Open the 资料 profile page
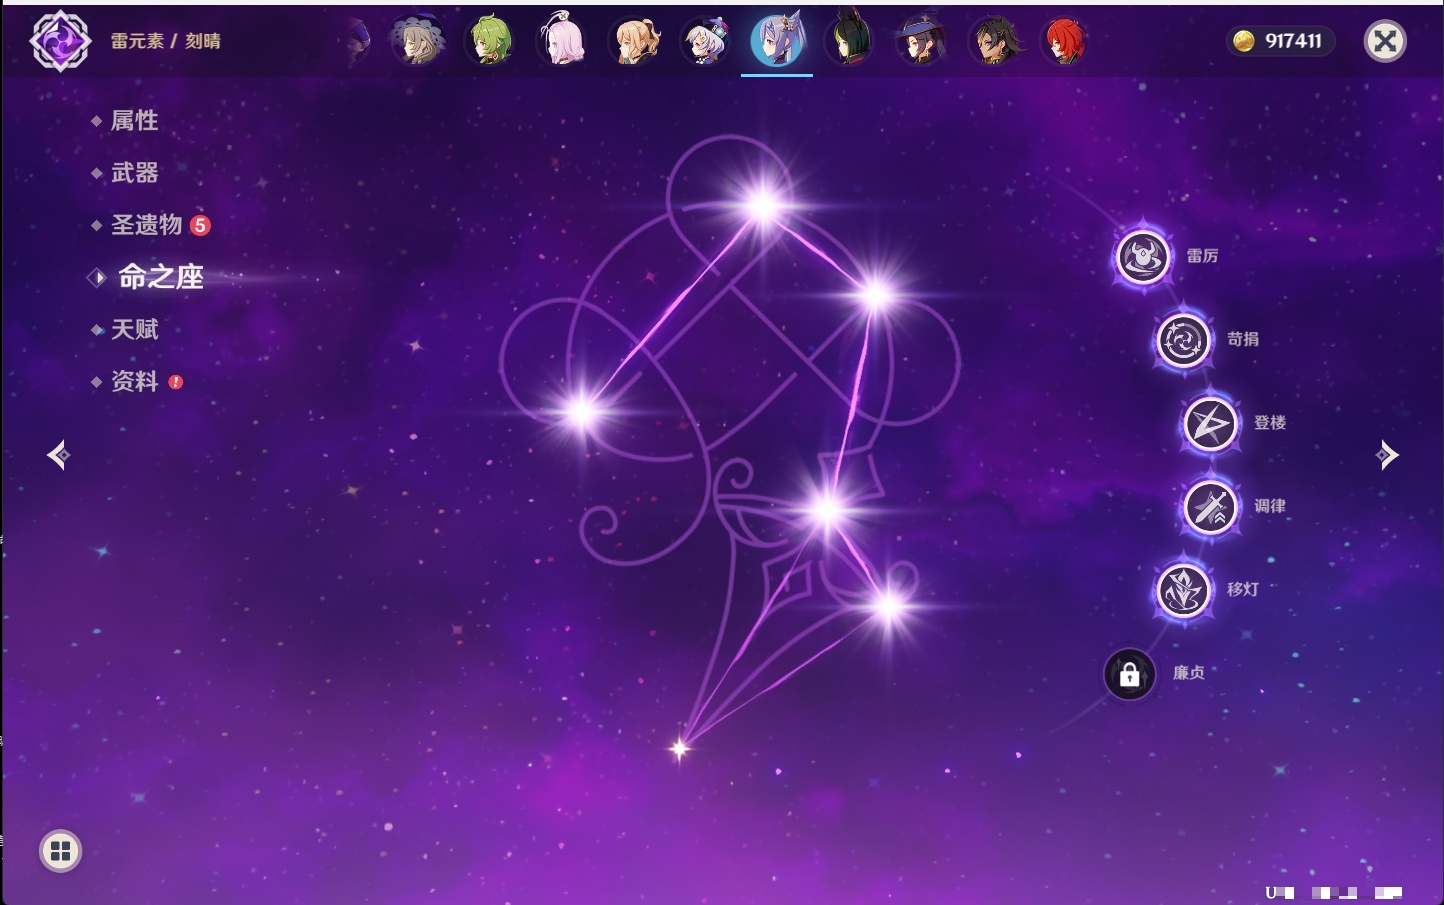1444x905 pixels. pyautogui.click(x=134, y=382)
